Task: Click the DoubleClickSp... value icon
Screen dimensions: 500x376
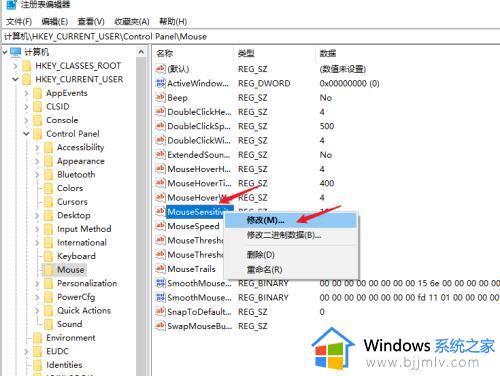Action: [160, 126]
